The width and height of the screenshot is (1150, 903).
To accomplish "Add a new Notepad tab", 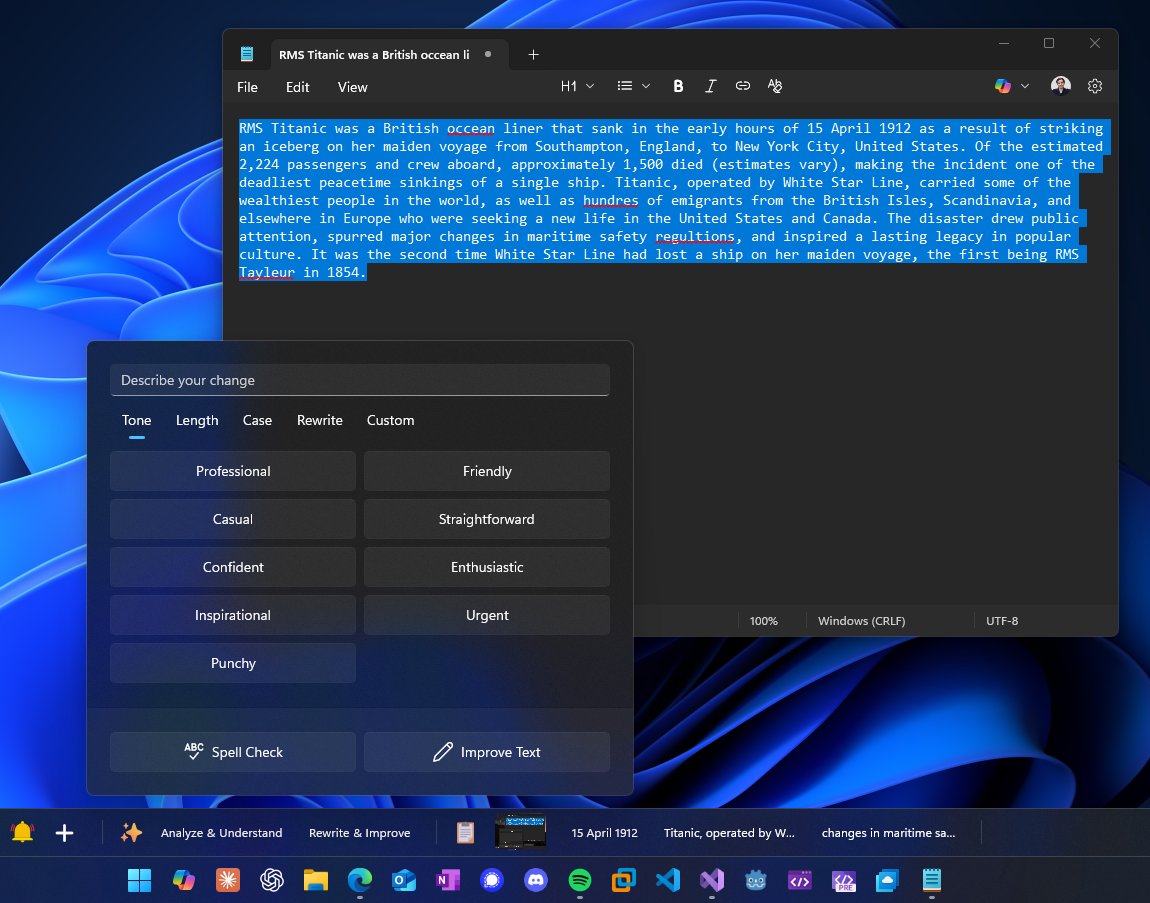I will click(533, 55).
